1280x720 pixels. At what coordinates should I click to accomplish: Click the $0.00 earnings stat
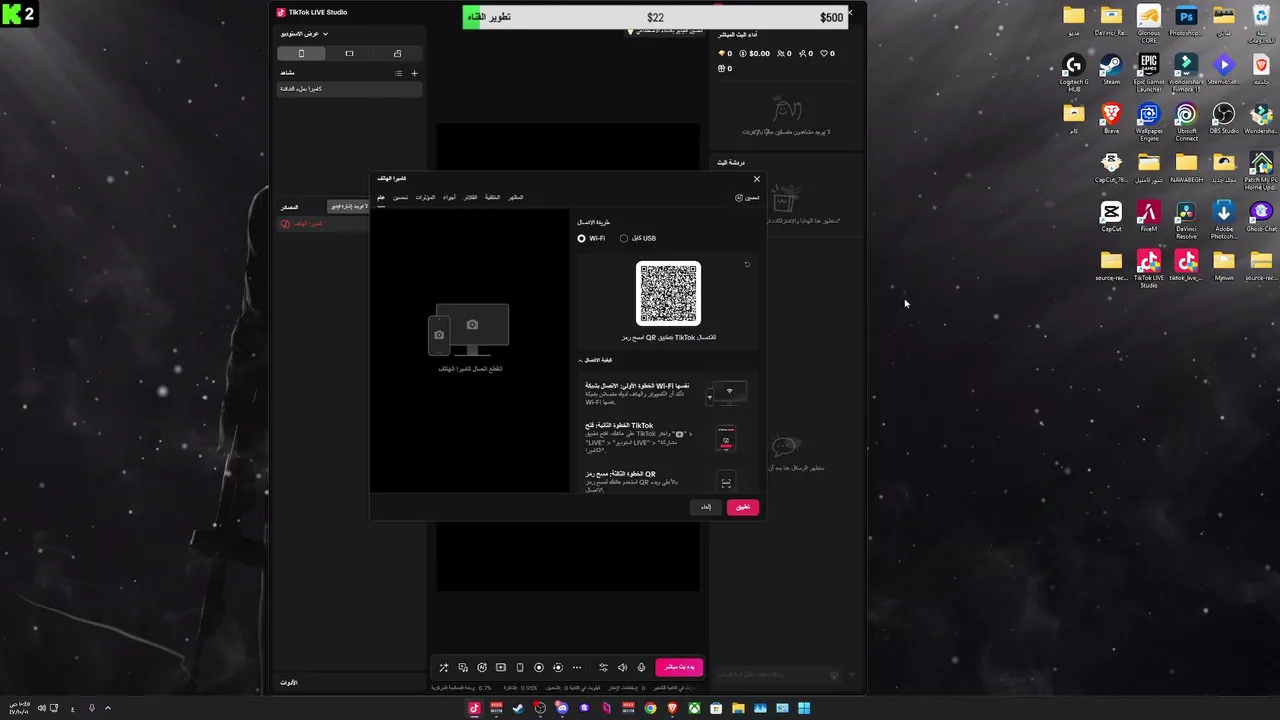coord(755,54)
